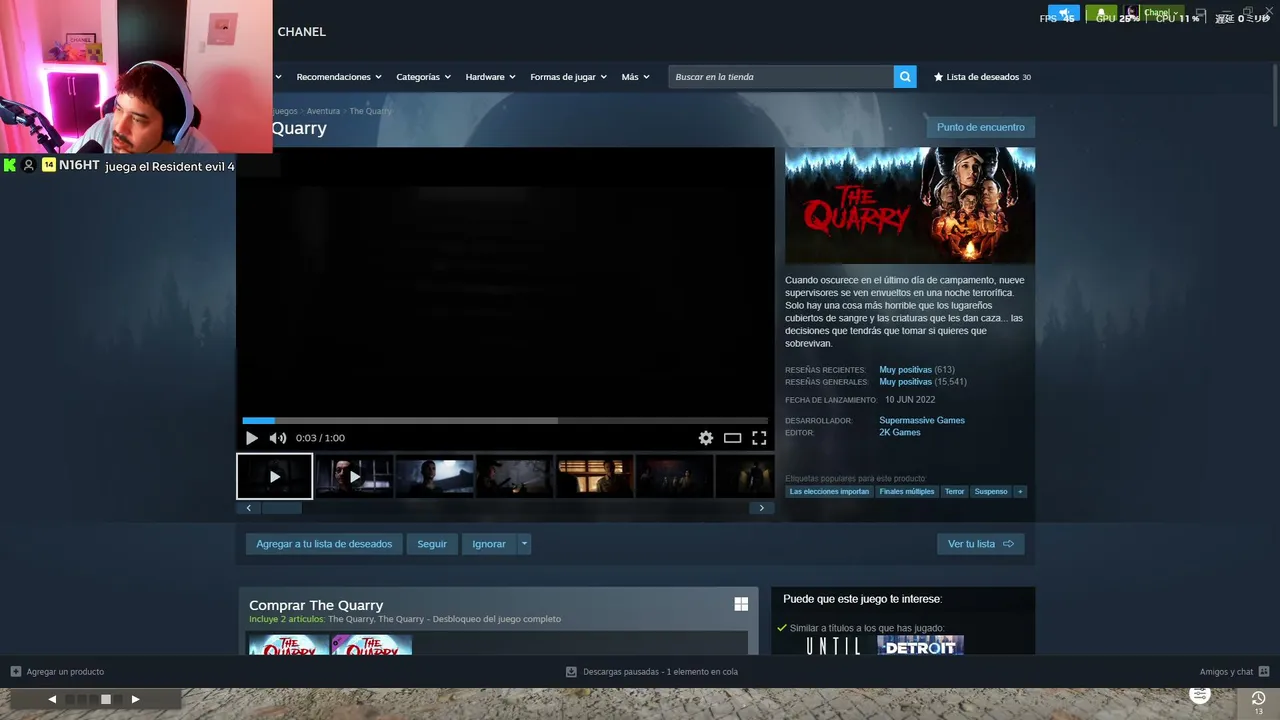Select the second trailer thumbnail
The width and height of the screenshot is (1280, 720).
coord(355,477)
